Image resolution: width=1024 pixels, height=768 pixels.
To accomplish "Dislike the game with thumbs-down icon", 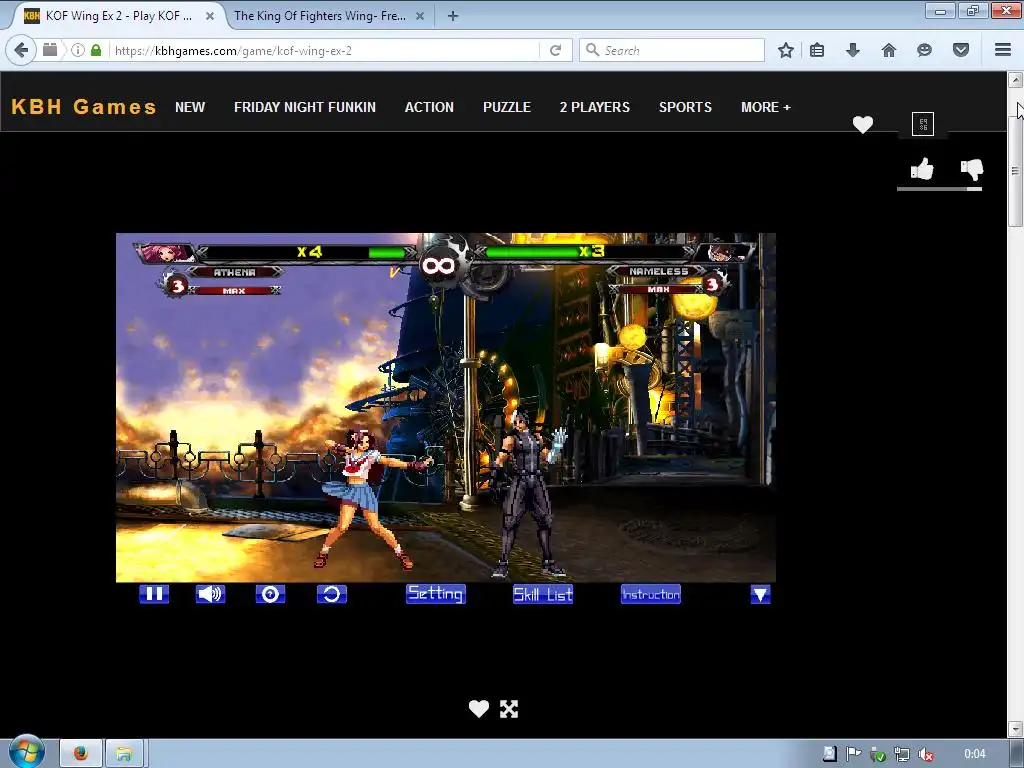I will point(972,169).
